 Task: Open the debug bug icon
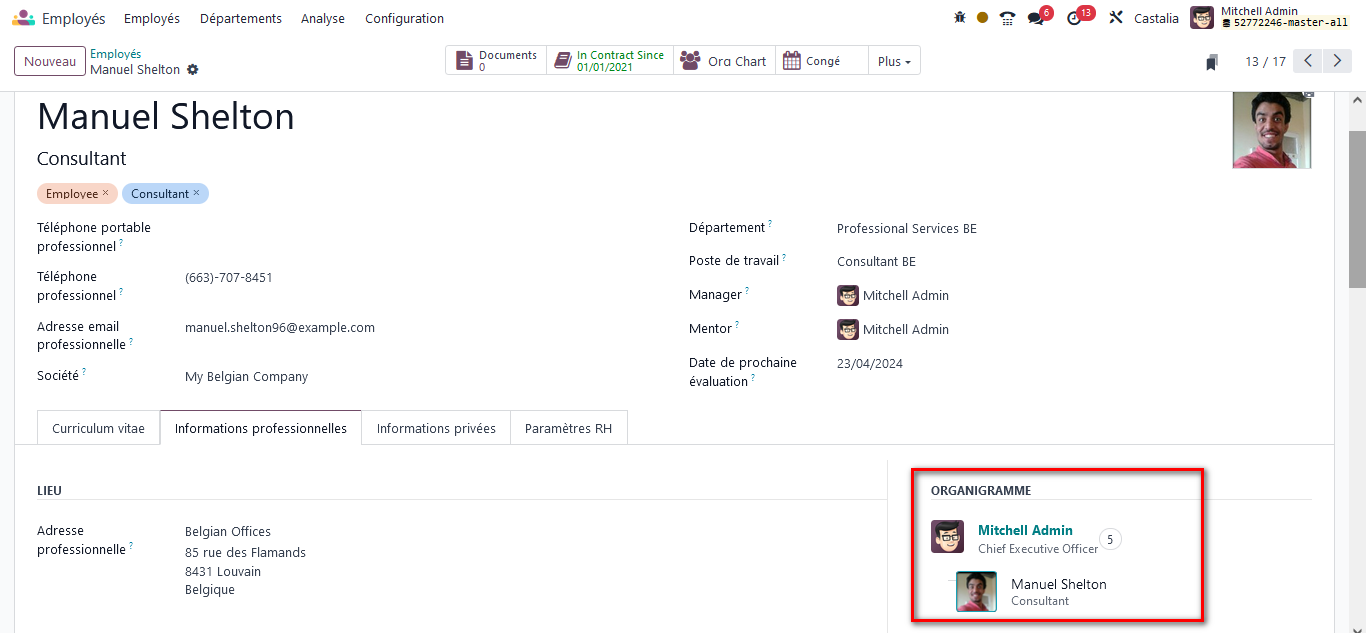pos(959,17)
